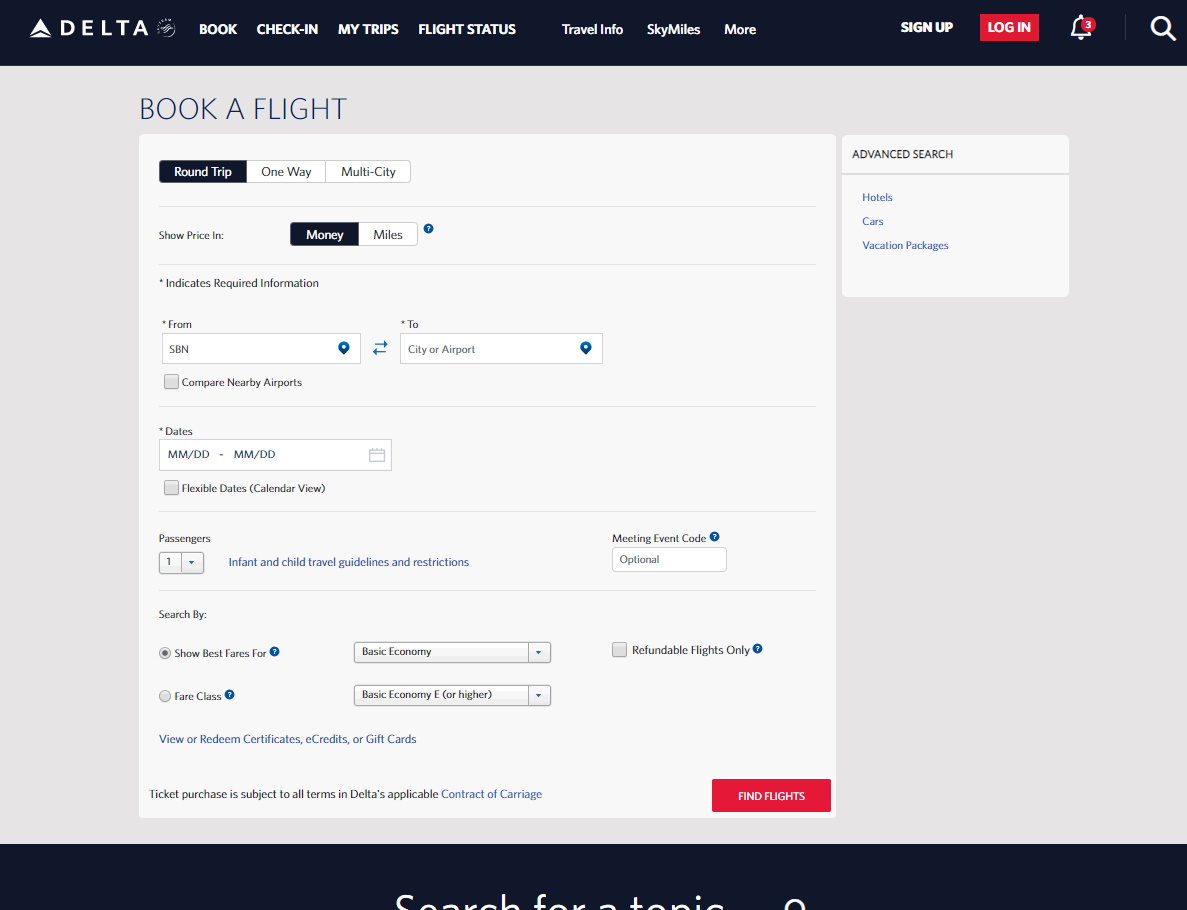
Task: Select Fare Class radio button
Action: [164, 696]
